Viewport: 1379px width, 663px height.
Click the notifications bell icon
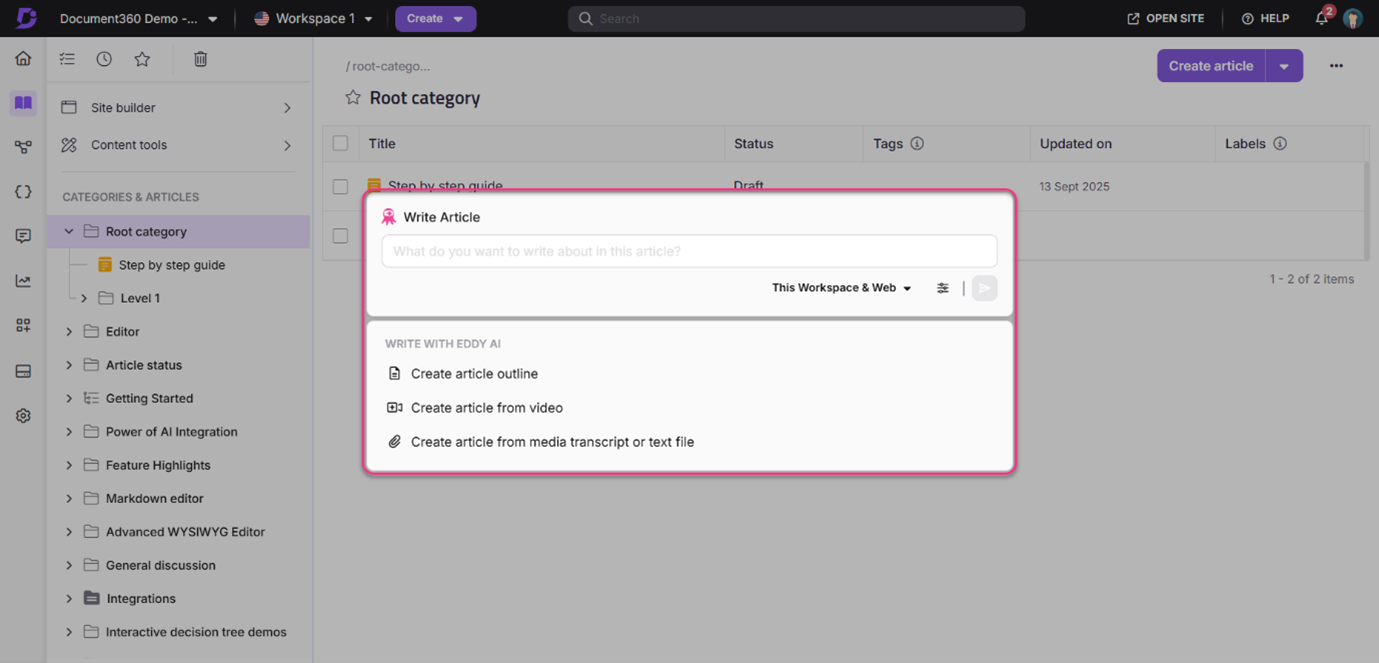click(x=1322, y=18)
